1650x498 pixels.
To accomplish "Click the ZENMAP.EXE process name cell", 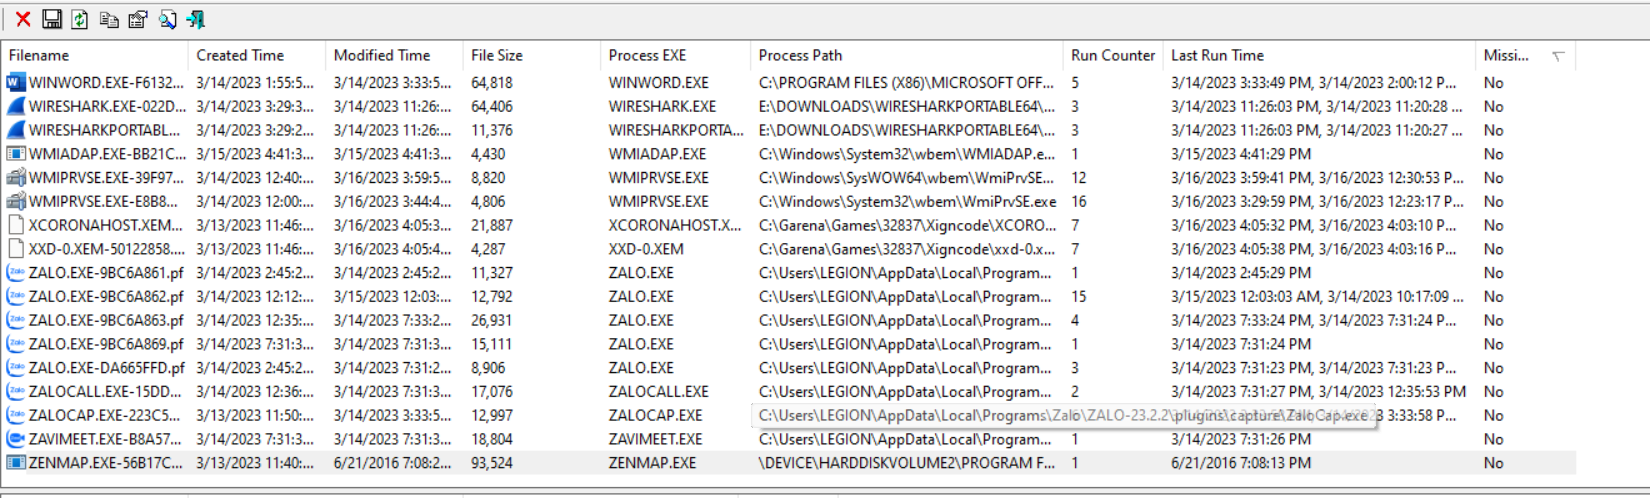I will point(652,463).
